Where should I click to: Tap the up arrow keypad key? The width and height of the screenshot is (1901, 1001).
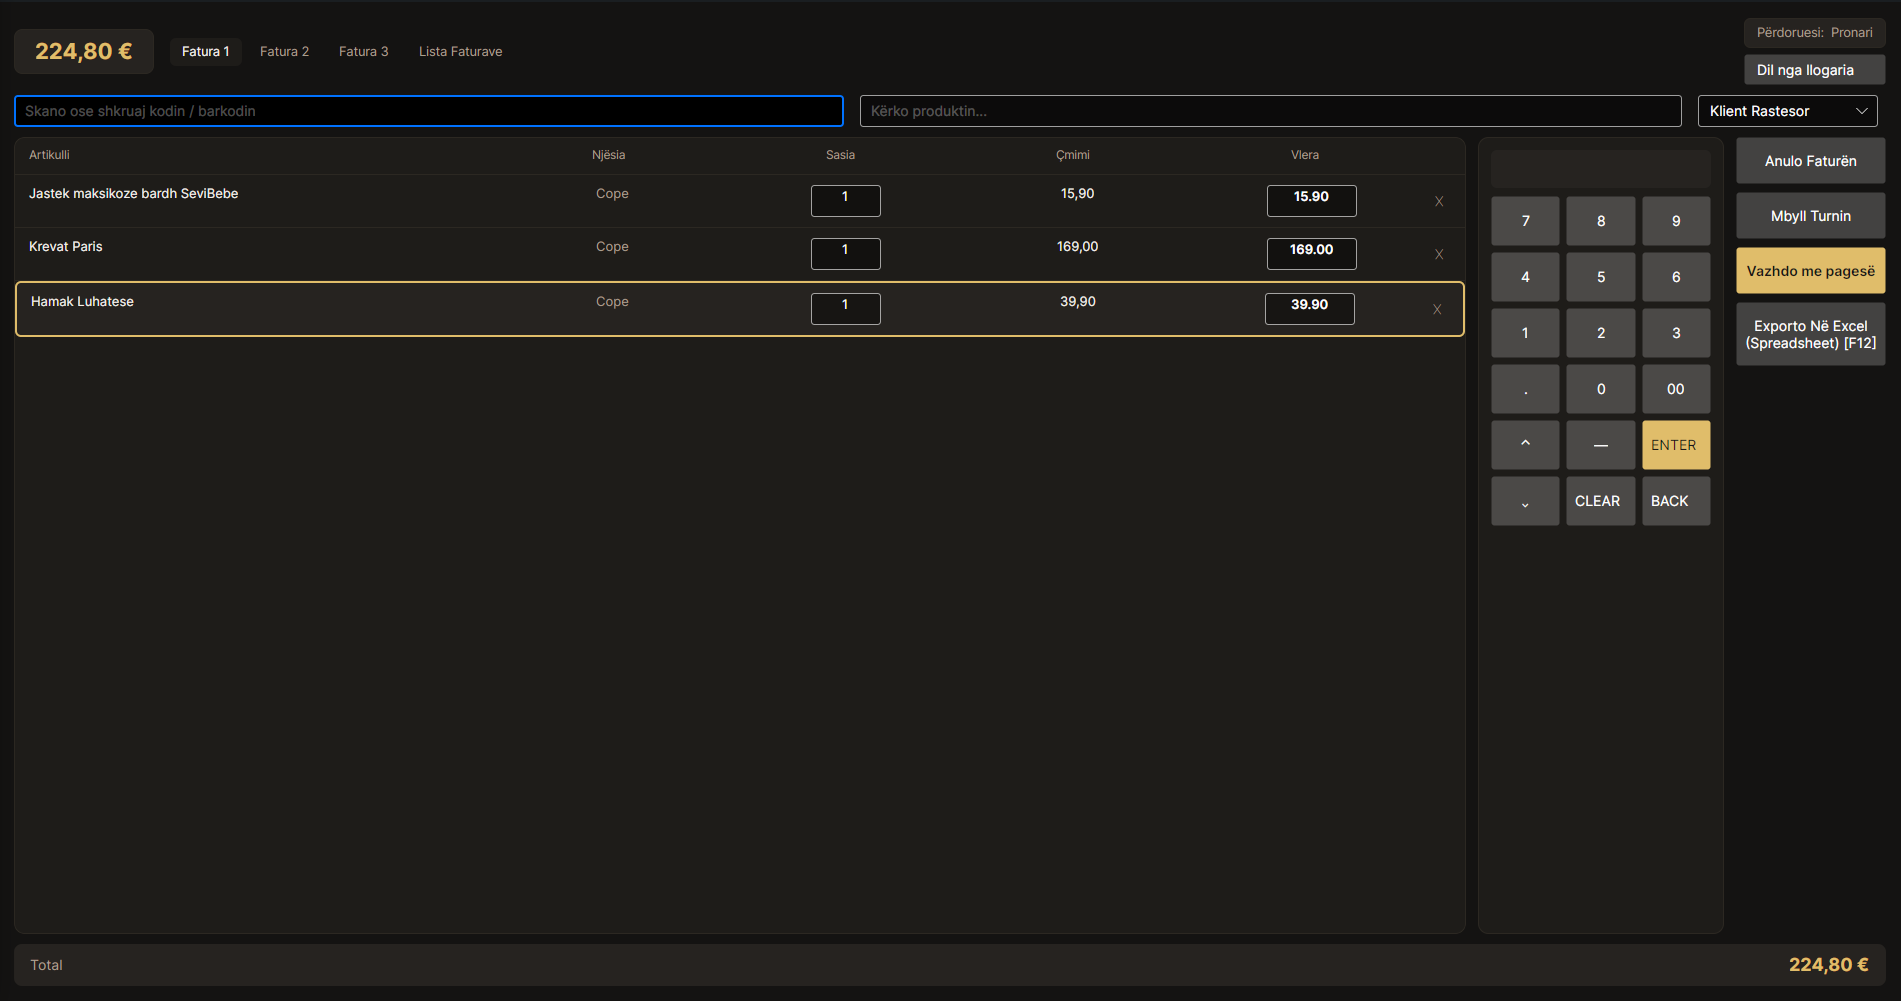pyautogui.click(x=1525, y=445)
